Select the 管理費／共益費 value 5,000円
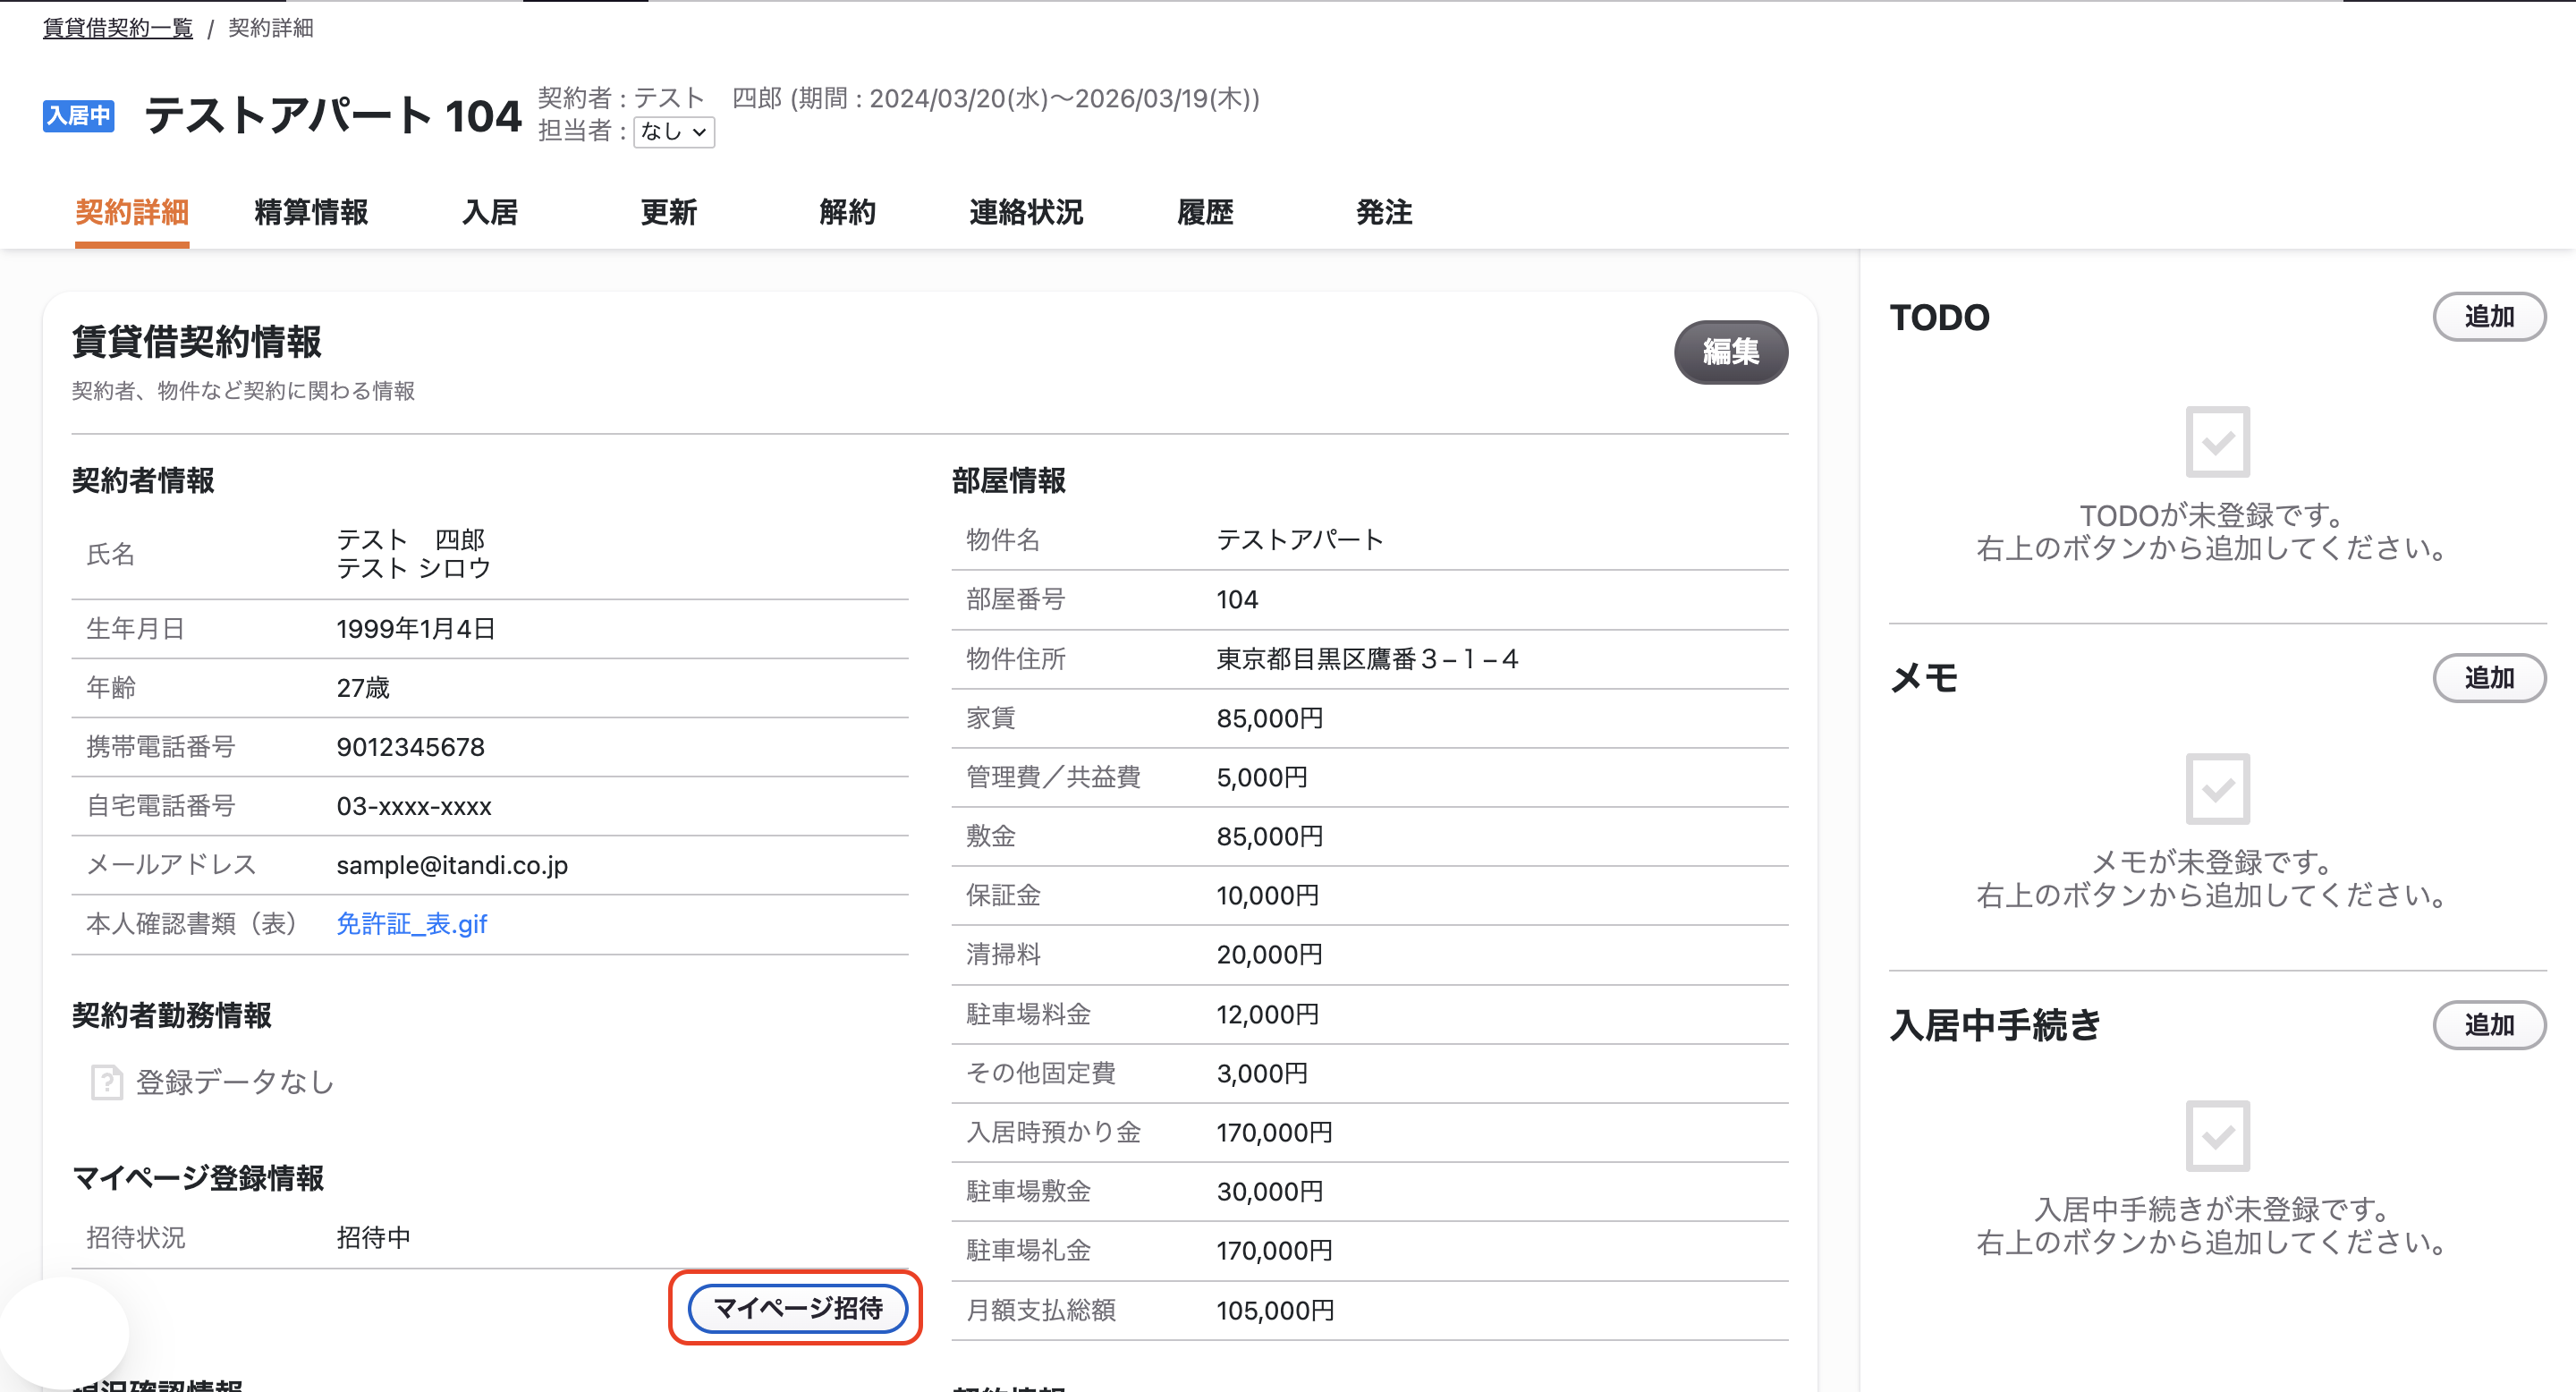The width and height of the screenshot is (2576, 1392). coord(1262,777)
